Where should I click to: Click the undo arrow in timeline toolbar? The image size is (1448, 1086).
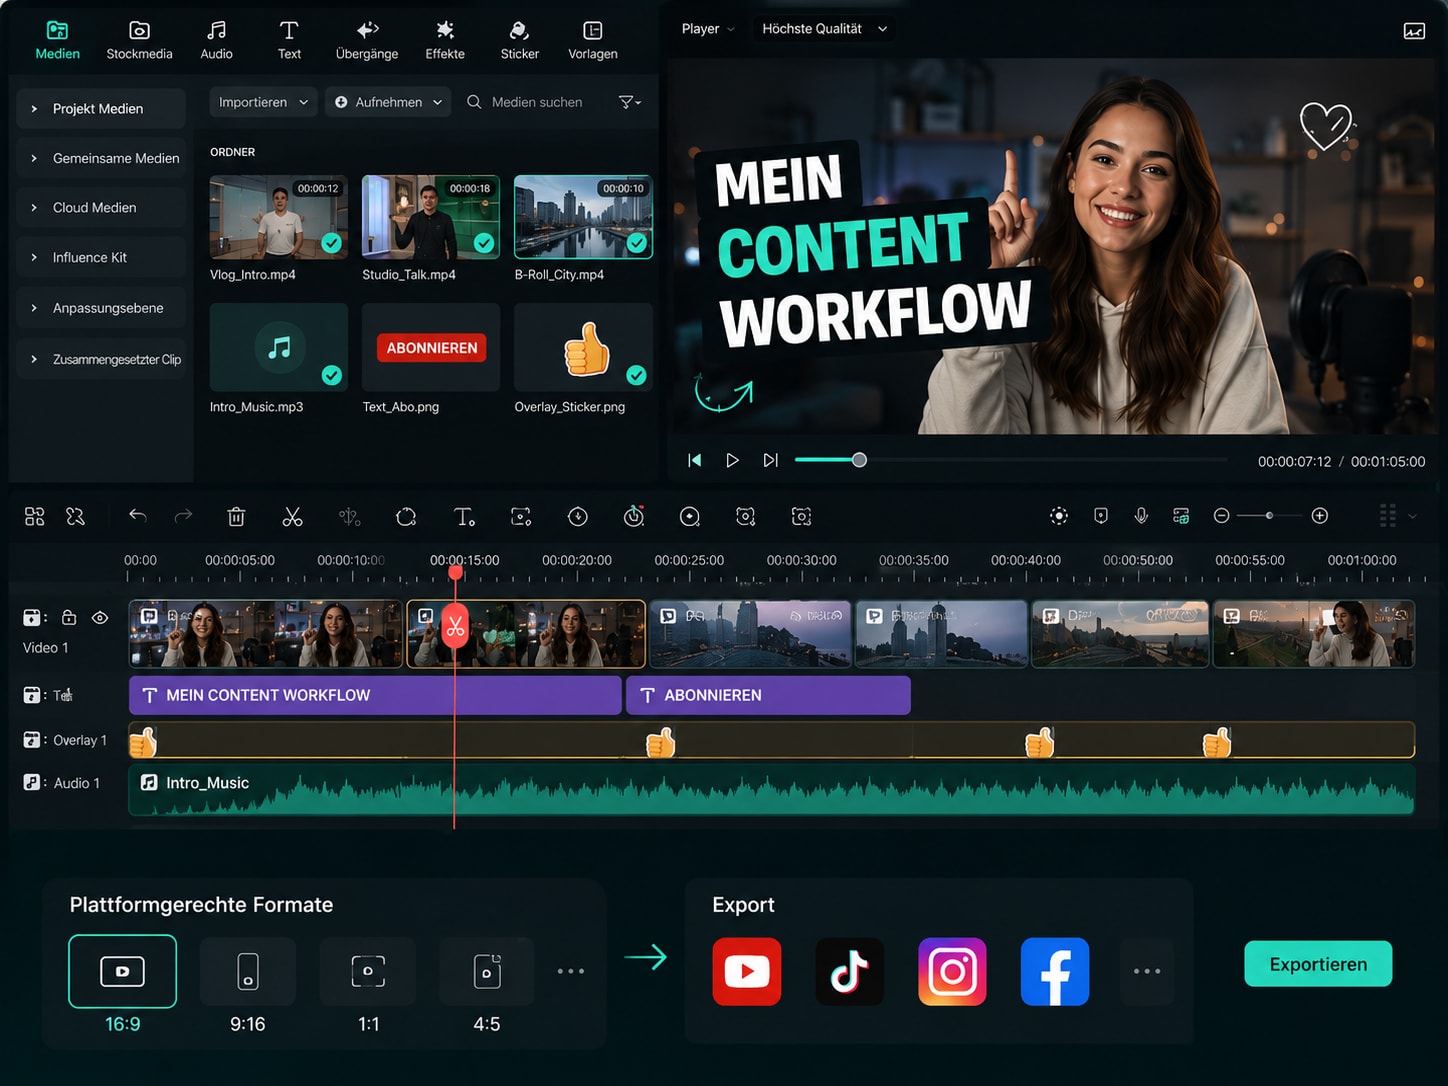click(x=138, y=516)
